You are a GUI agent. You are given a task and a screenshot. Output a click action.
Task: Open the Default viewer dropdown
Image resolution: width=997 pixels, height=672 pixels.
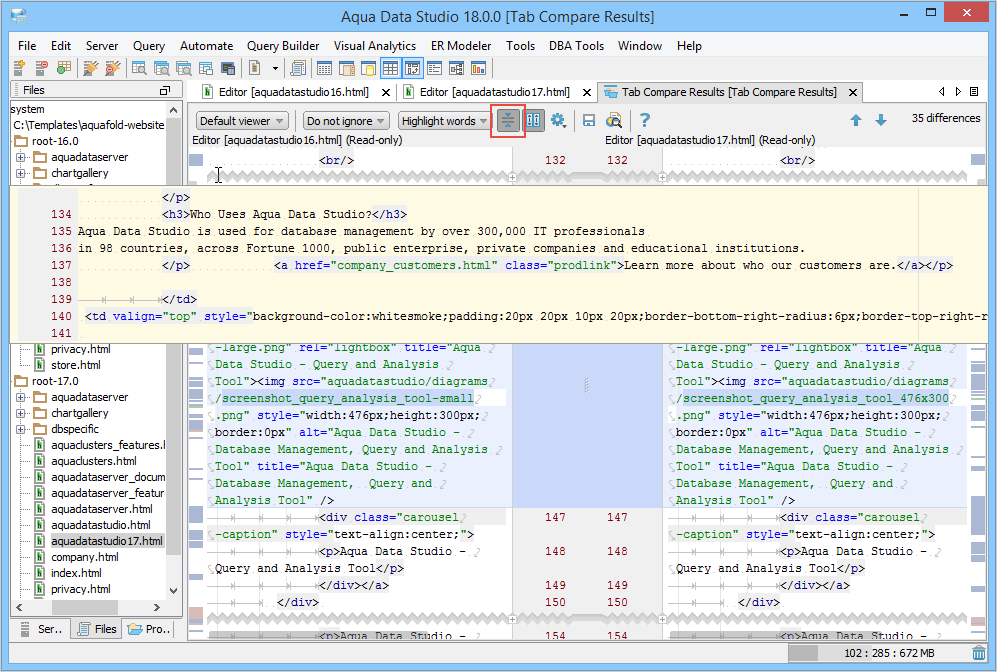(243, 121)
